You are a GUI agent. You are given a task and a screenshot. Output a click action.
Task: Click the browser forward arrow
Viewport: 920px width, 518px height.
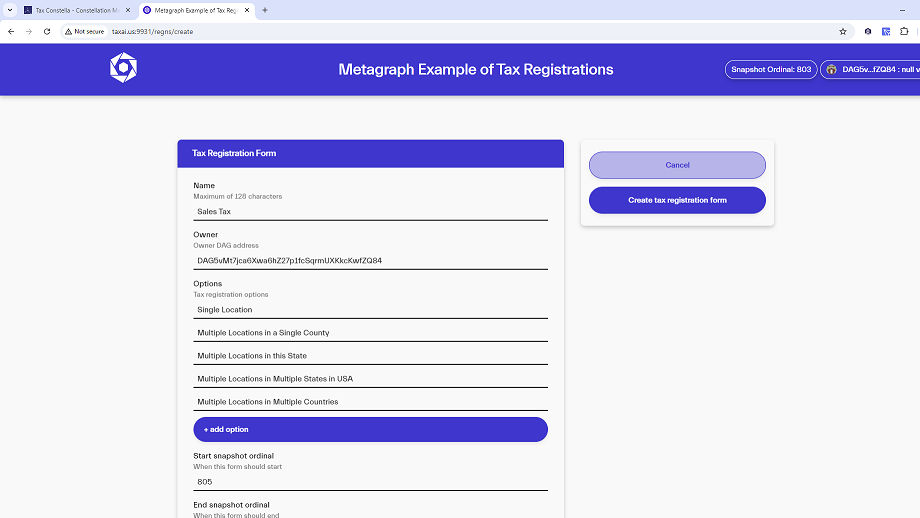(x=29, y=32)
